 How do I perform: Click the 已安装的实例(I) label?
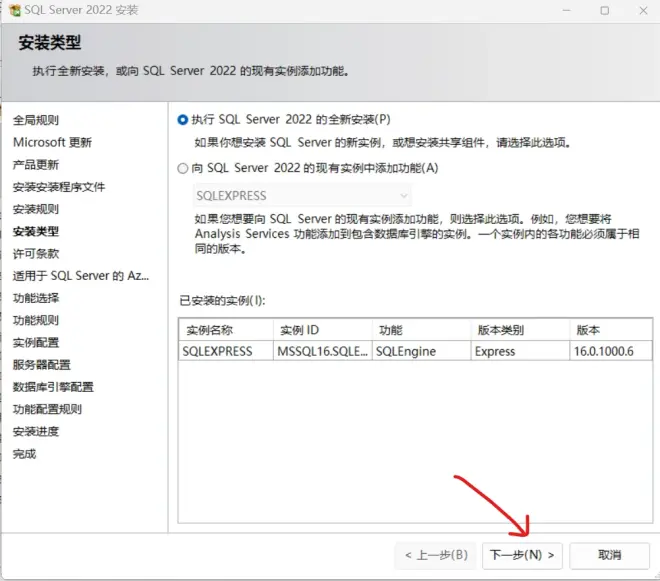coord(222,301)
